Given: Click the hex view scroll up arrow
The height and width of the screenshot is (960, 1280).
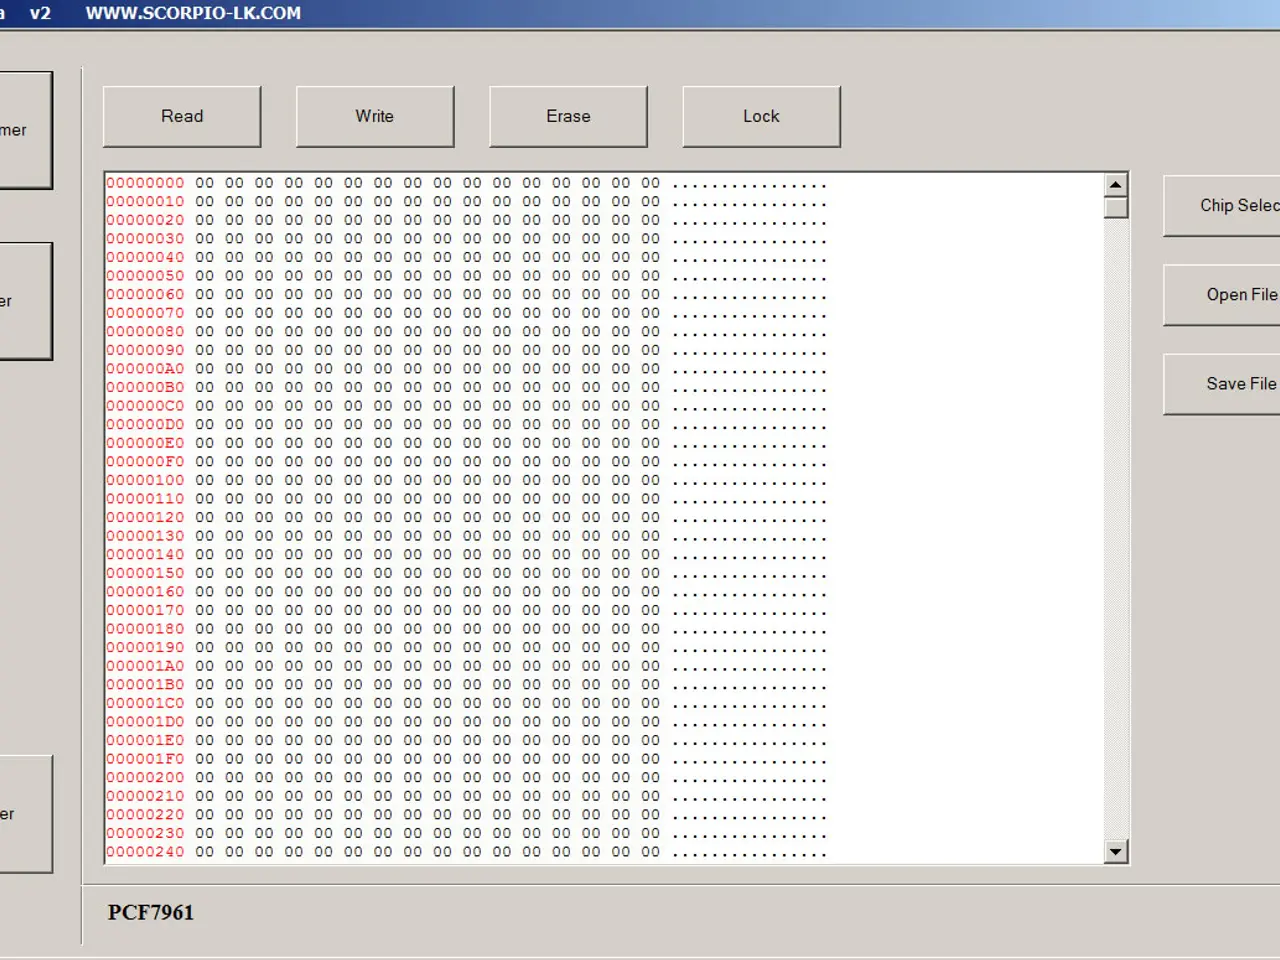Looking at the screenshot, I should click(1116, 185).
